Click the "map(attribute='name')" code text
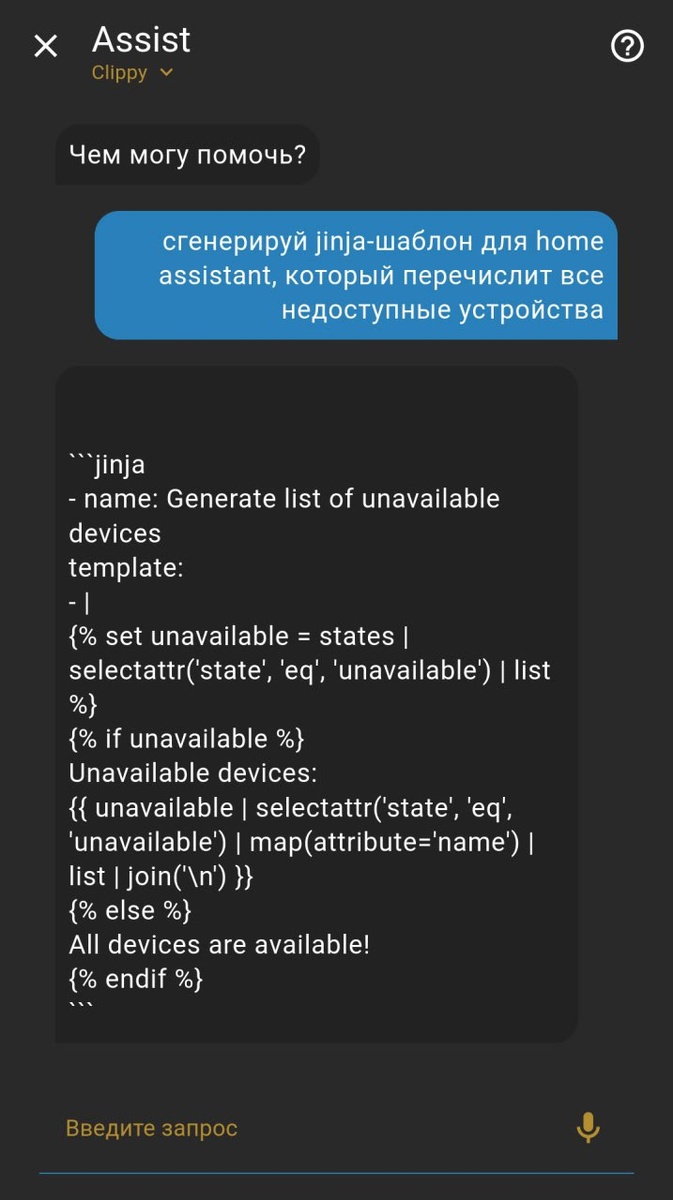673x1200 pixels. [384, 842]
